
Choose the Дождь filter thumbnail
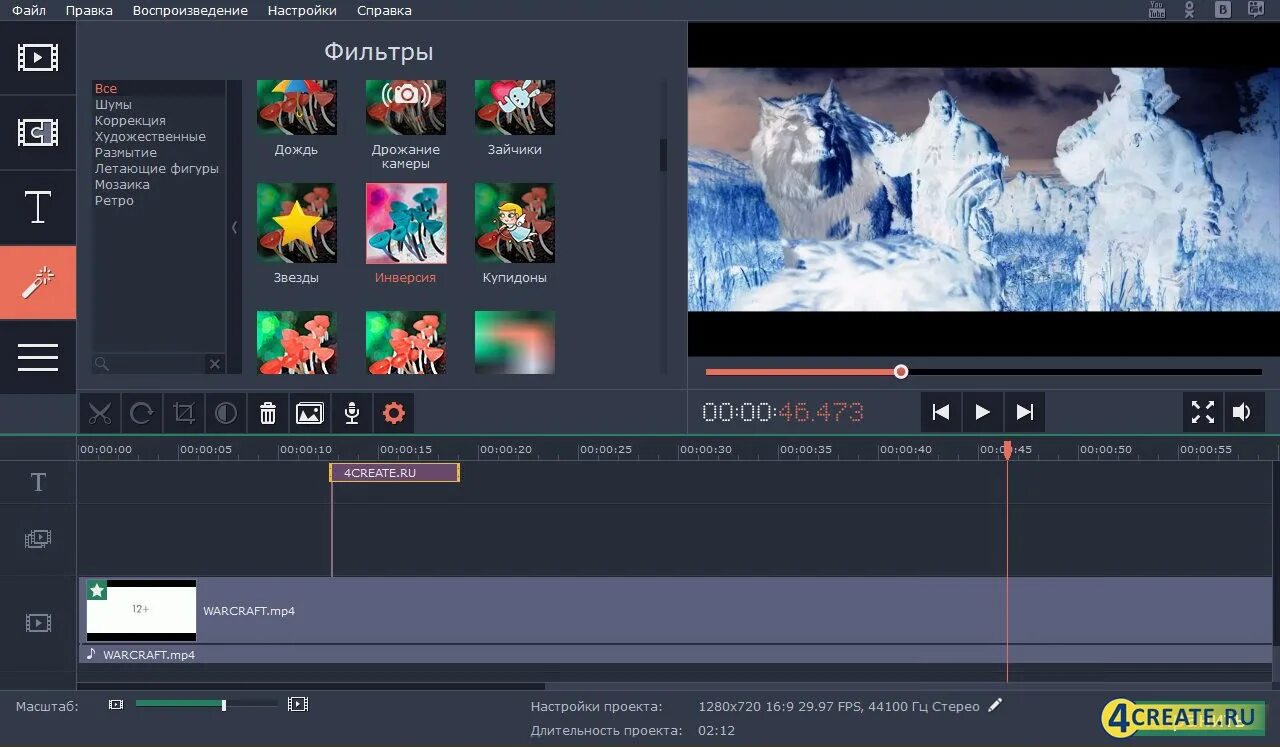coord(297,107)
